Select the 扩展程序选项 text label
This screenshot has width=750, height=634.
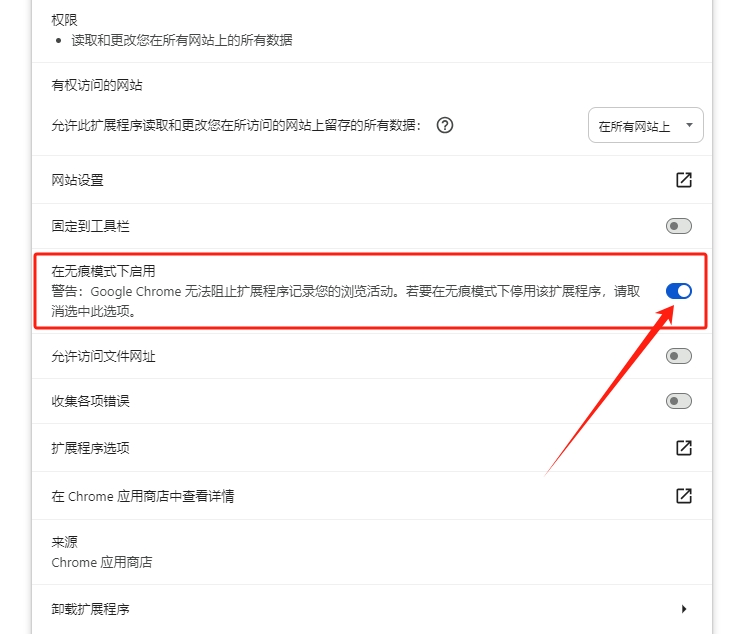point(91,448)
